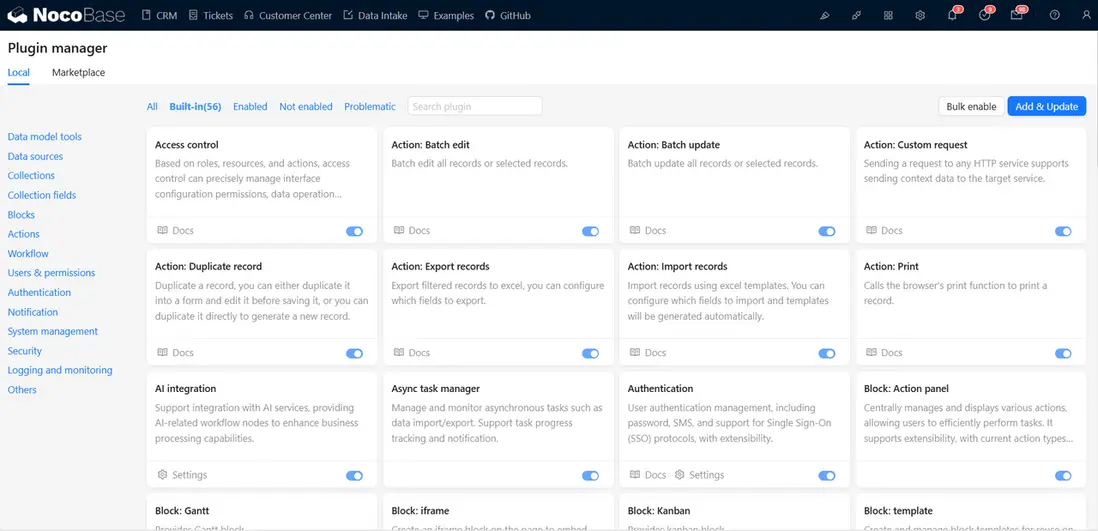This screenshot has width=1098, height=531.
Task: Turn off Action: Export records toggle
Action: click(x=590, y=354)
